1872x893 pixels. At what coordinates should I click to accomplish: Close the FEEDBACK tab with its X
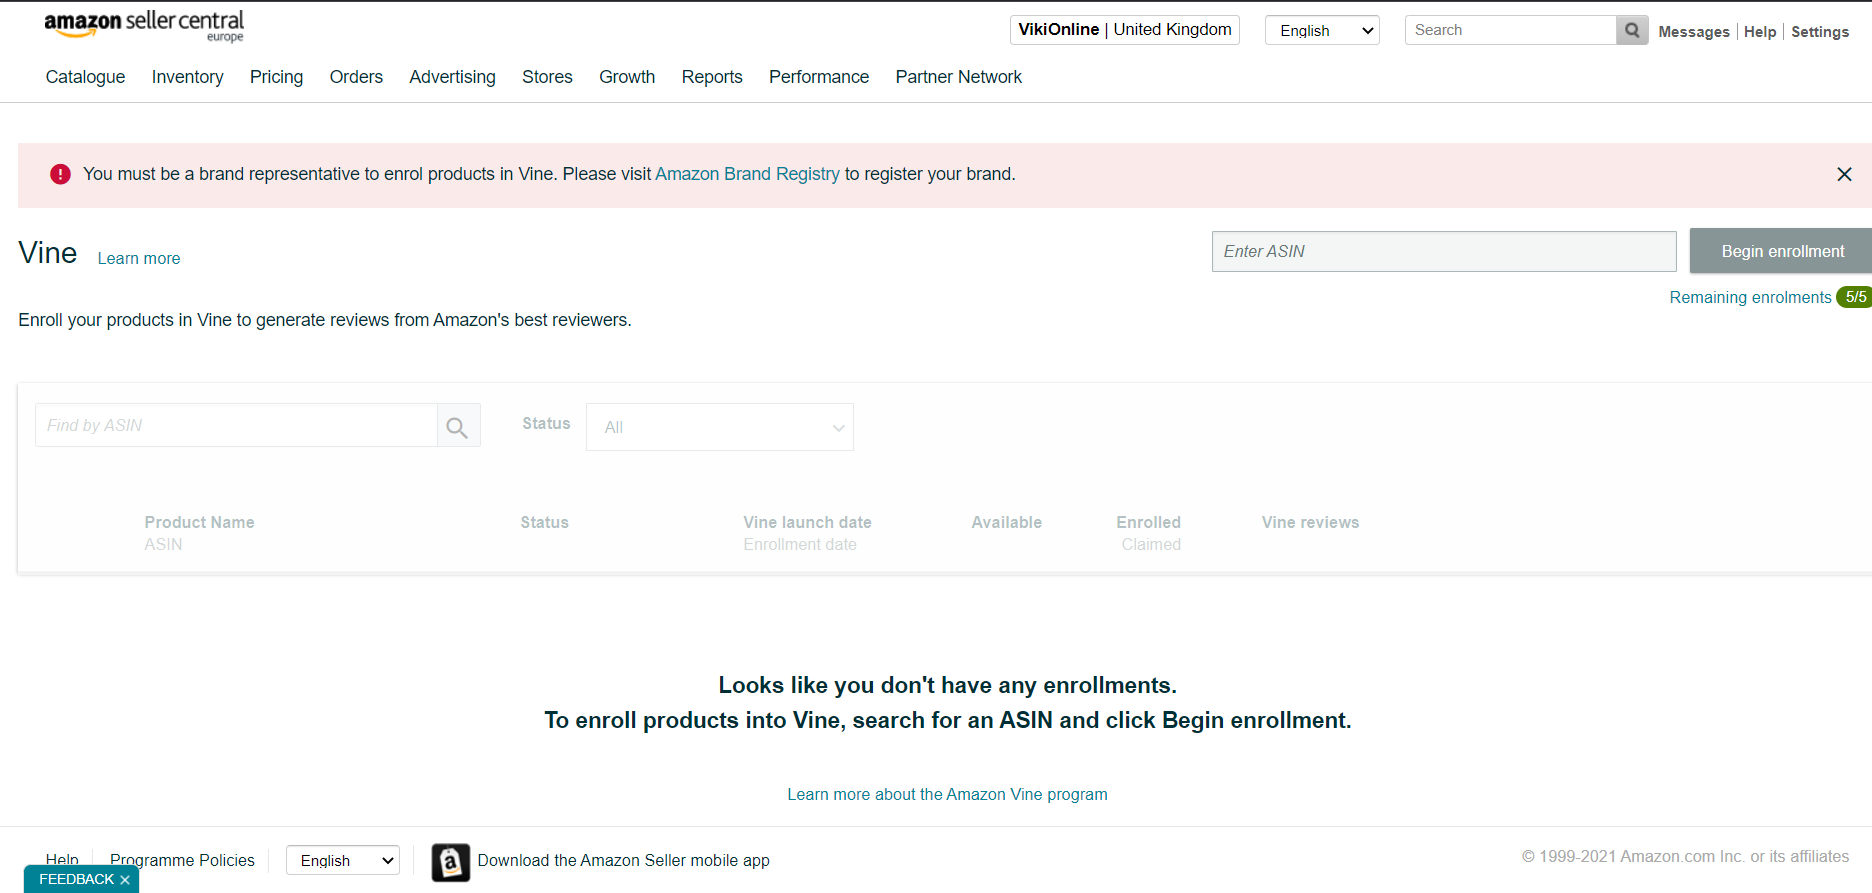point(125,880)
